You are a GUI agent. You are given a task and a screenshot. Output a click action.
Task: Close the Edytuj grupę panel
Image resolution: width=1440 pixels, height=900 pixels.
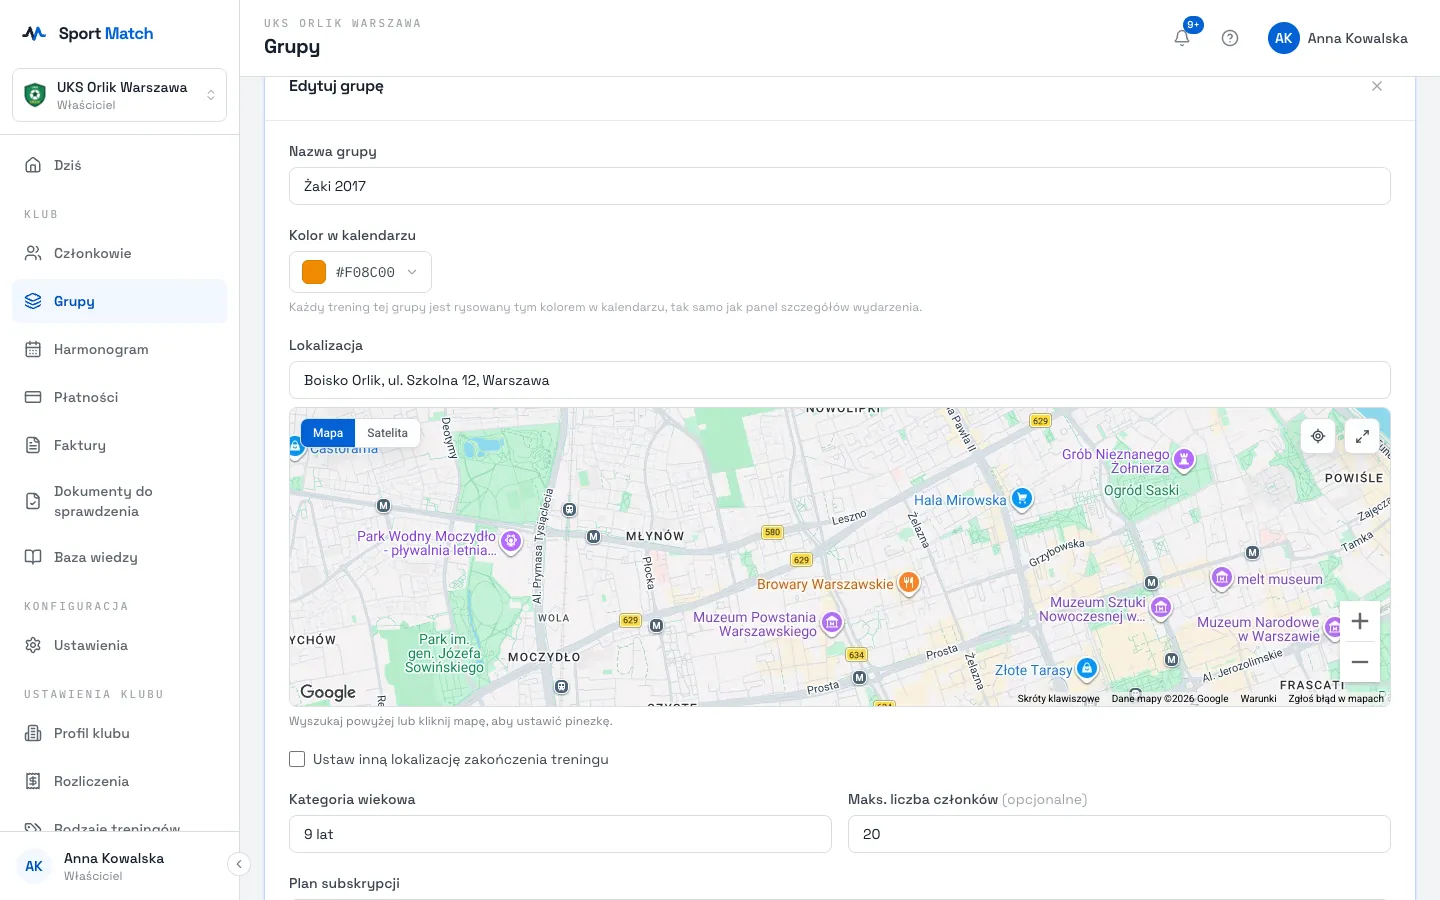tap(1377, 86)
